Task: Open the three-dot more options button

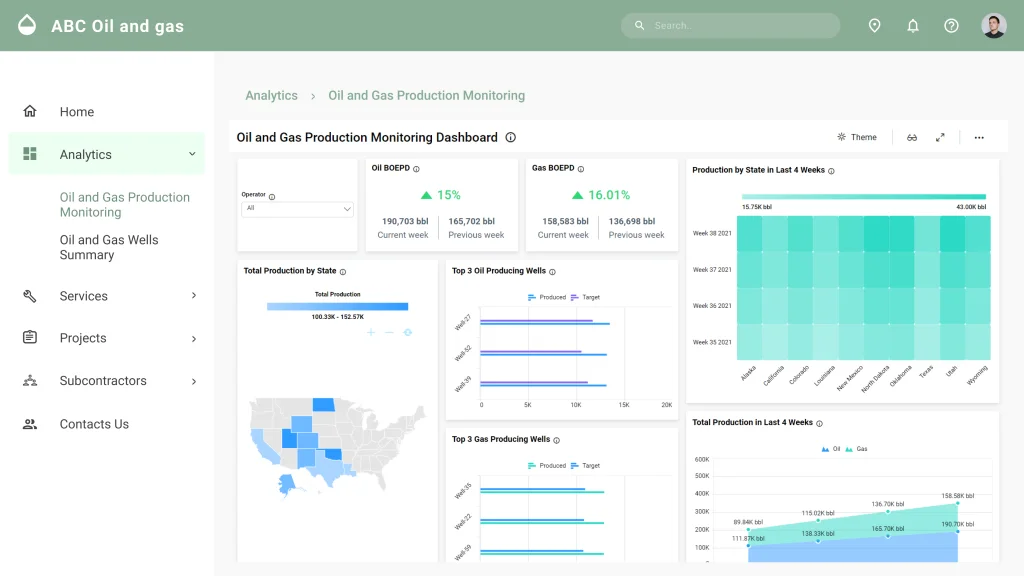Action: point(978,137)
